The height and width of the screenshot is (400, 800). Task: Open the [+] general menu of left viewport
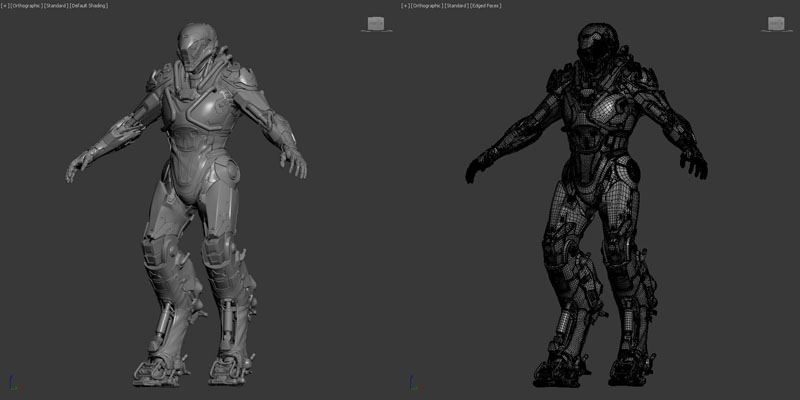click(4, 5)
